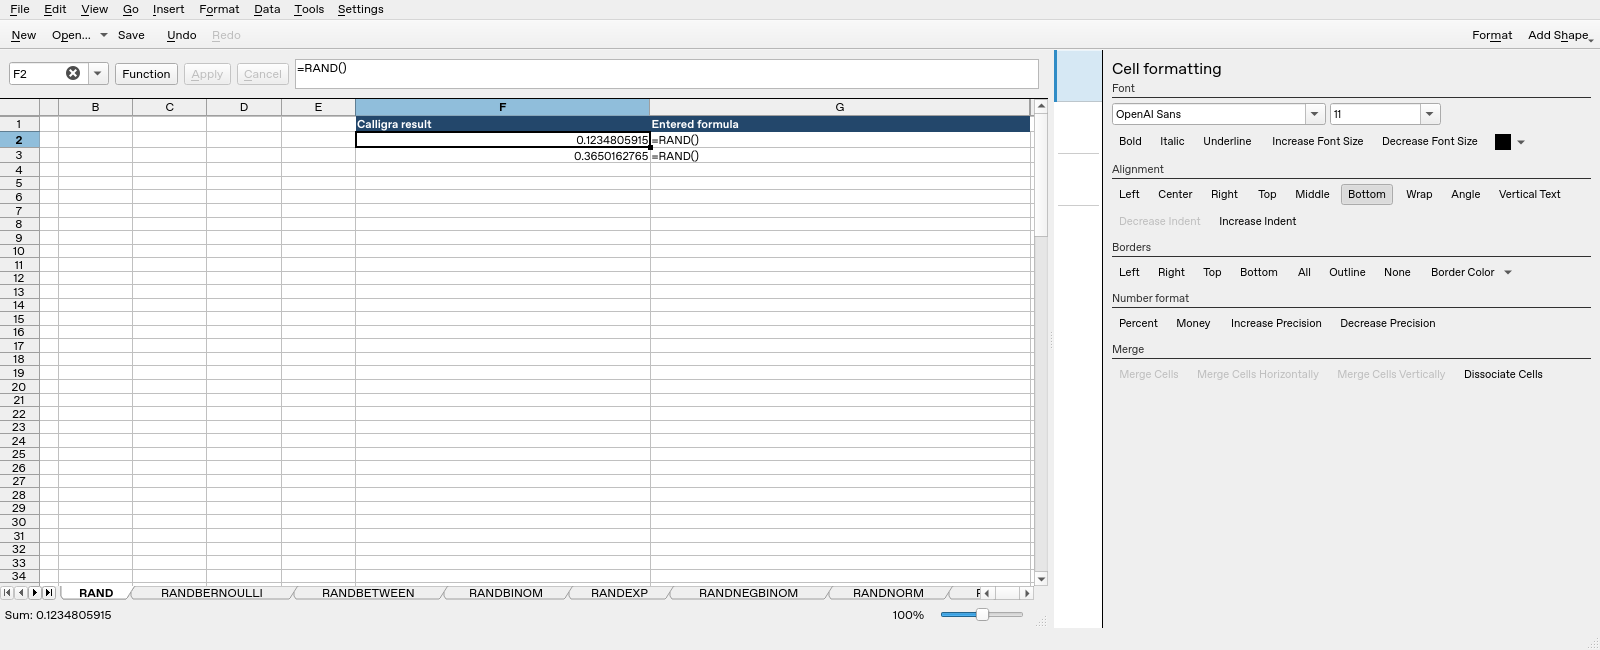The width and height of the screenshot is (1600, 650).
Task: Click the Save toolbar button
Action: [x=131, y=35]
